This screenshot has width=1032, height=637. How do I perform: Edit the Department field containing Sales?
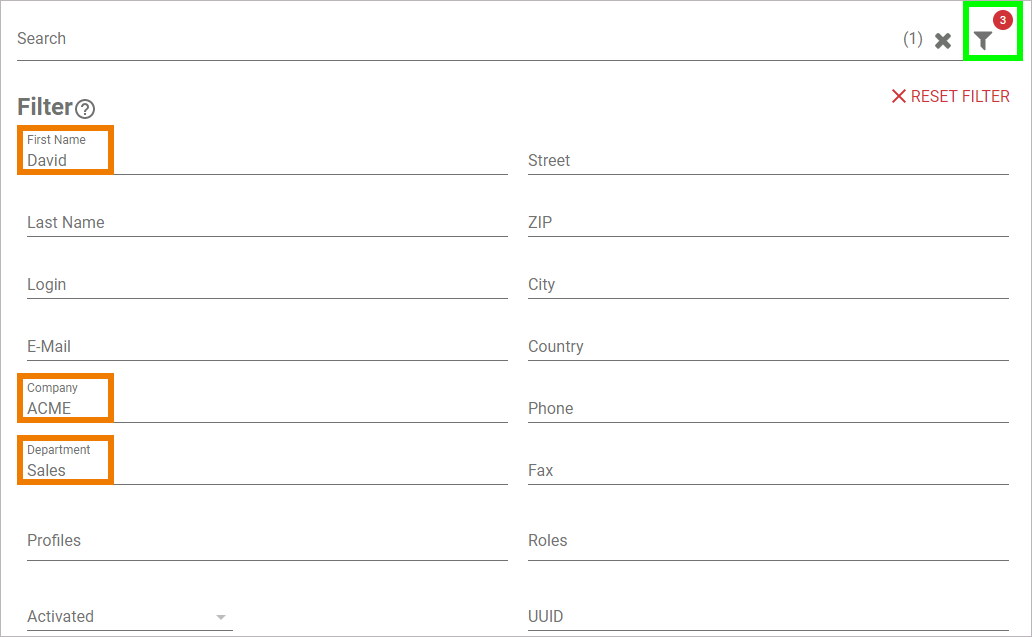pos(266,470)
